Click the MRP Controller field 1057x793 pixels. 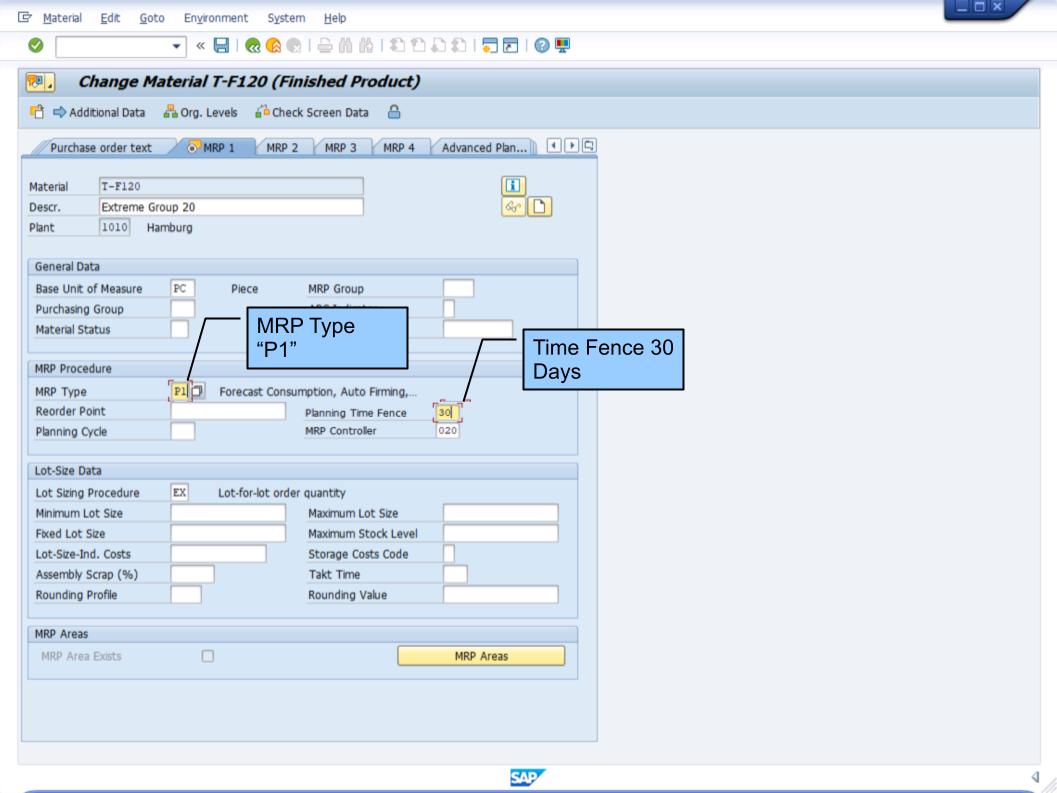pyautogui.click(x=448, y=430)
